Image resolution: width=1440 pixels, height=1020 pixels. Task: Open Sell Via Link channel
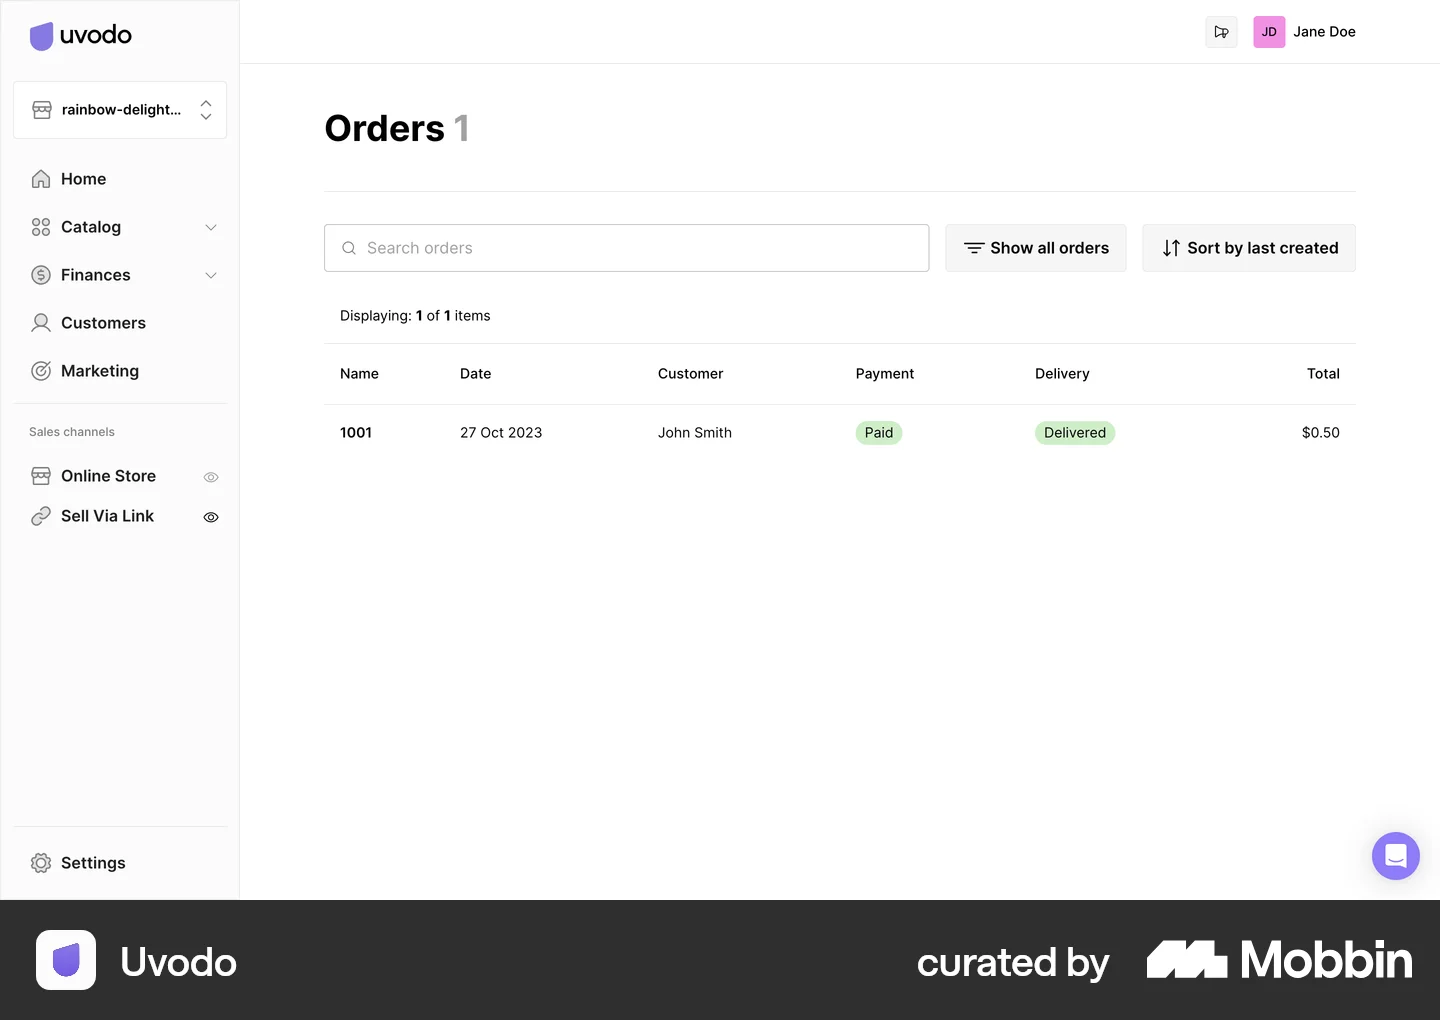coord(107,516)
